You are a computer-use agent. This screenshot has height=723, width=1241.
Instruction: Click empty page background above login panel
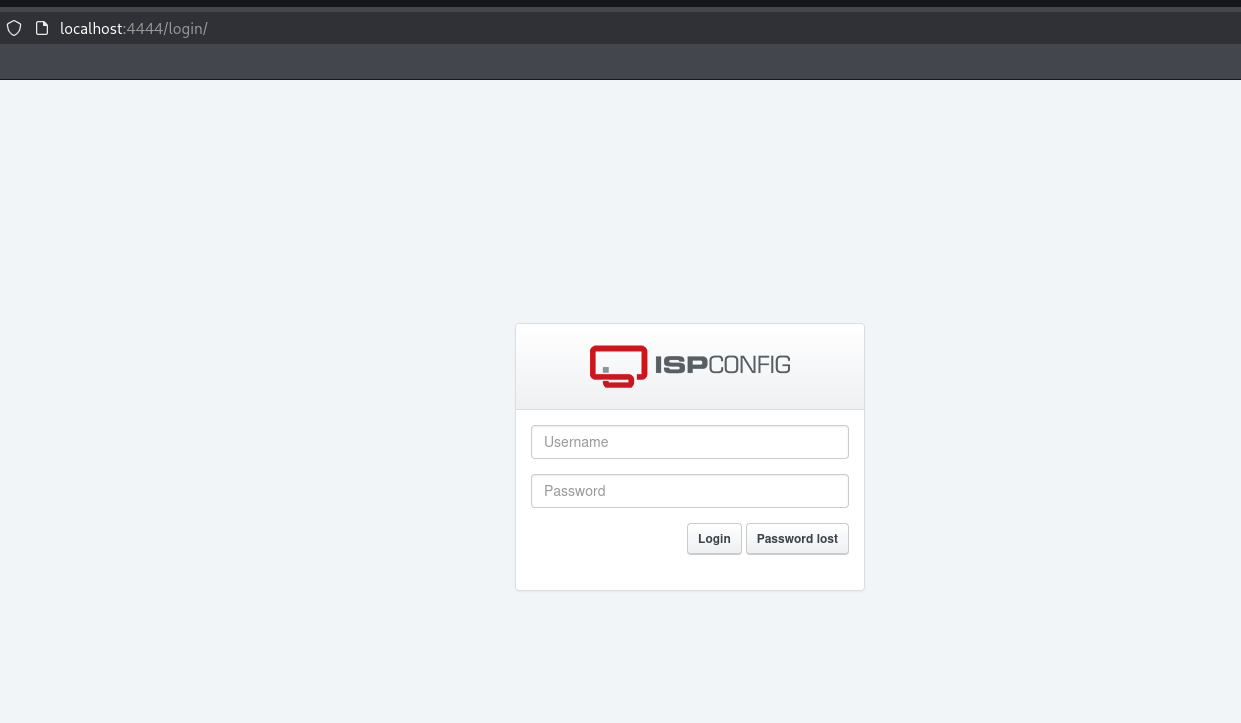click(689, 200)
